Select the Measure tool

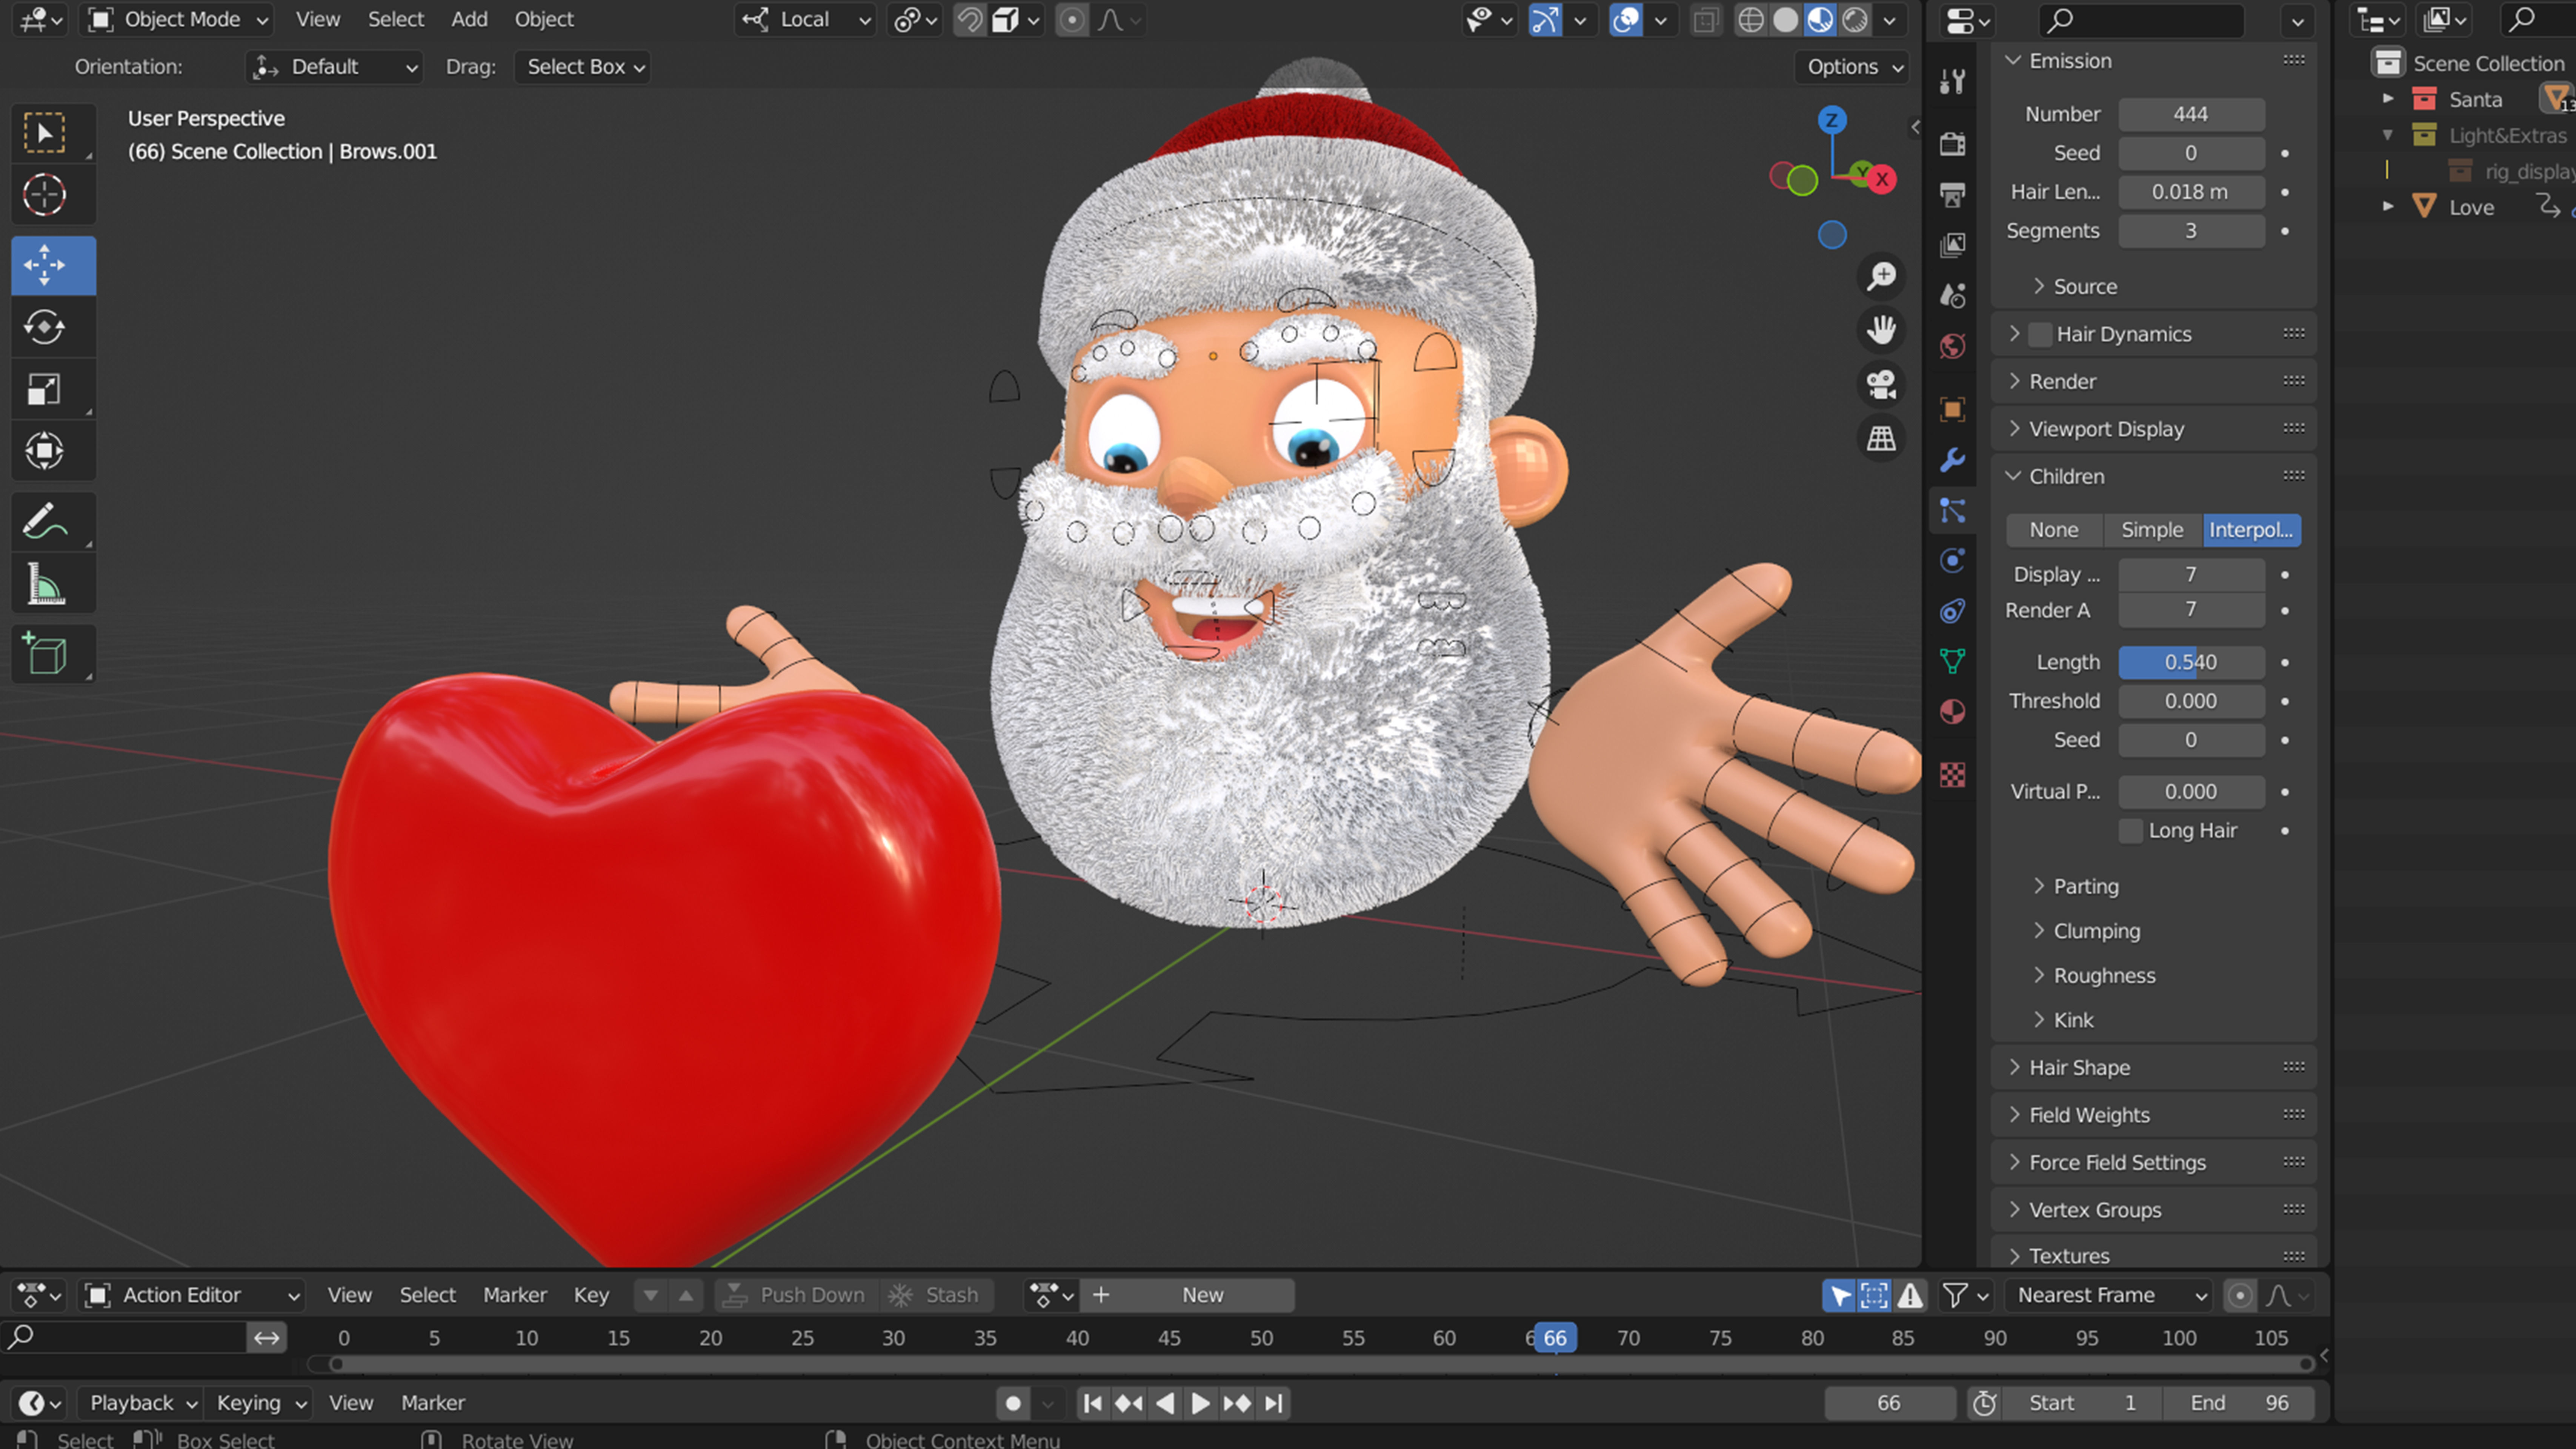coord(44,584)
